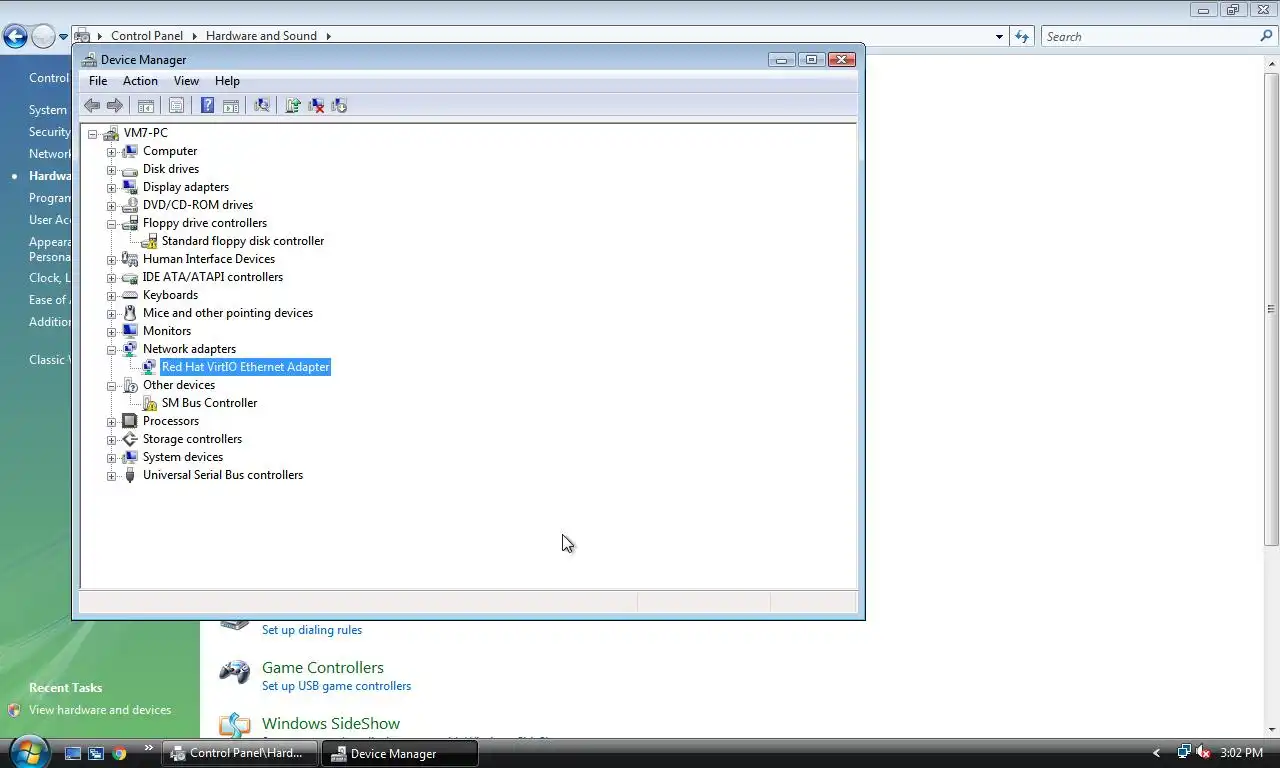
Task: Click Control Panel window Back button
Action: click(15, 37)
